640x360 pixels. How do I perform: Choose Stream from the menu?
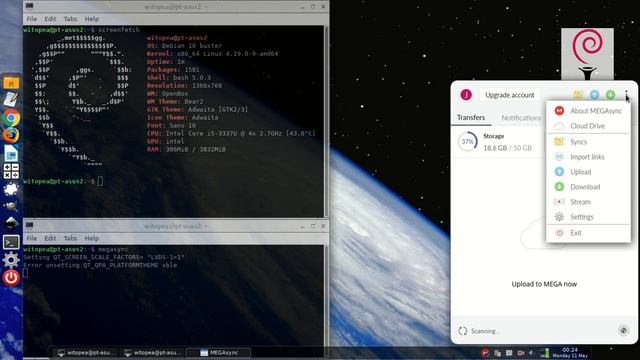588,202
